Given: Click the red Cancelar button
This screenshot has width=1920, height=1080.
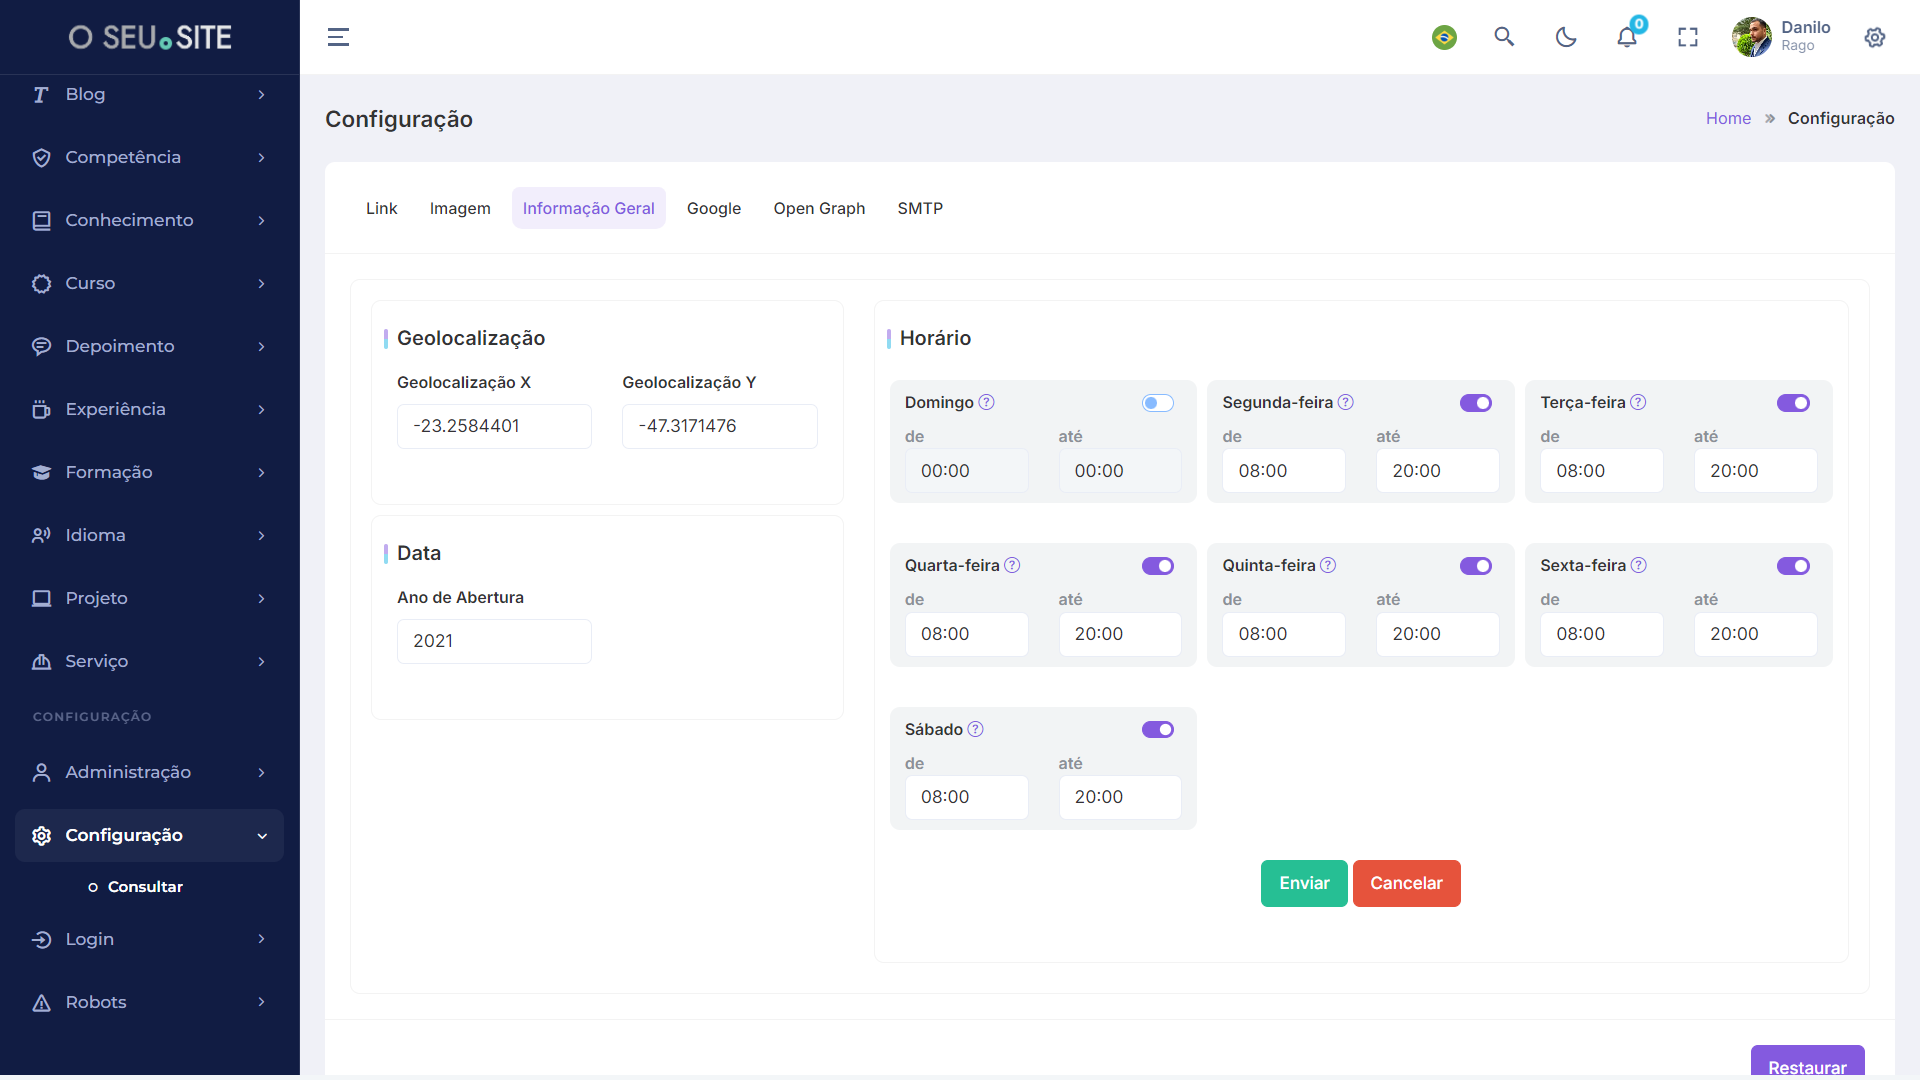Looking at the screenshot, I should coord(1406,883).
